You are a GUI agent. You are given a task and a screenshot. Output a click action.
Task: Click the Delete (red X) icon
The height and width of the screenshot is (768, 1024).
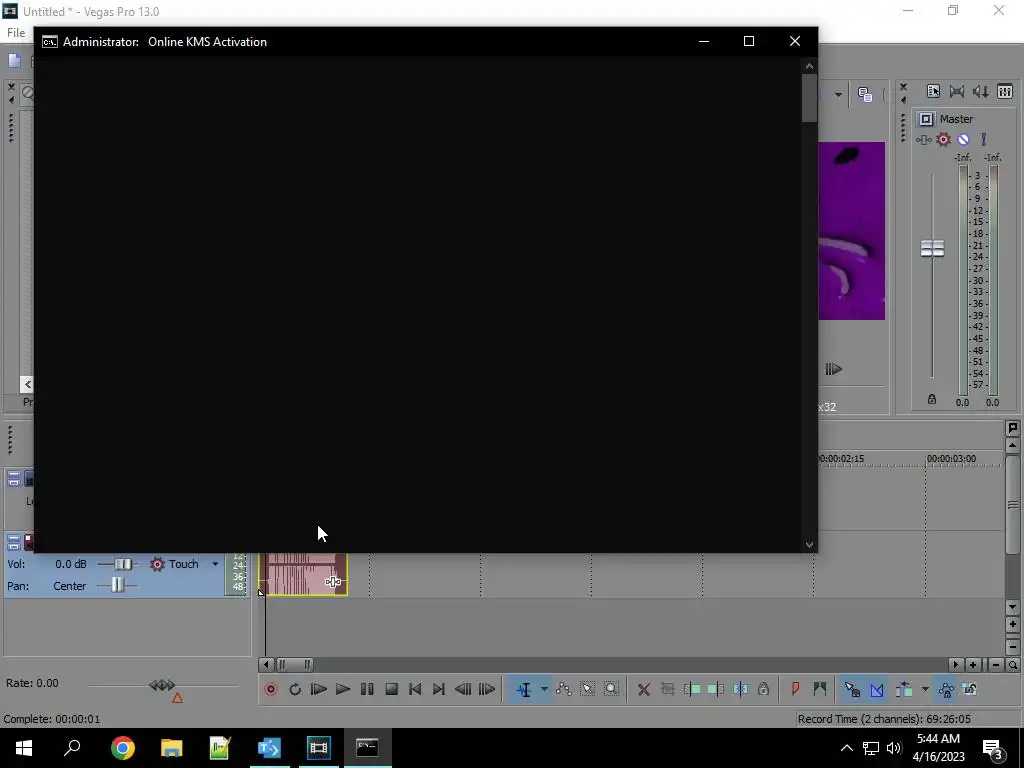click(644, 689)
